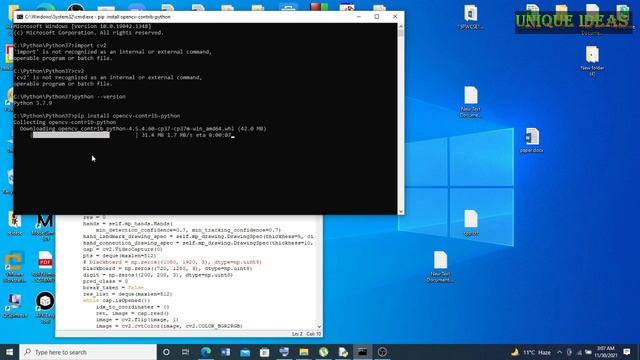
Task: Click the pip download progress bar
Action: pos(71,135)
